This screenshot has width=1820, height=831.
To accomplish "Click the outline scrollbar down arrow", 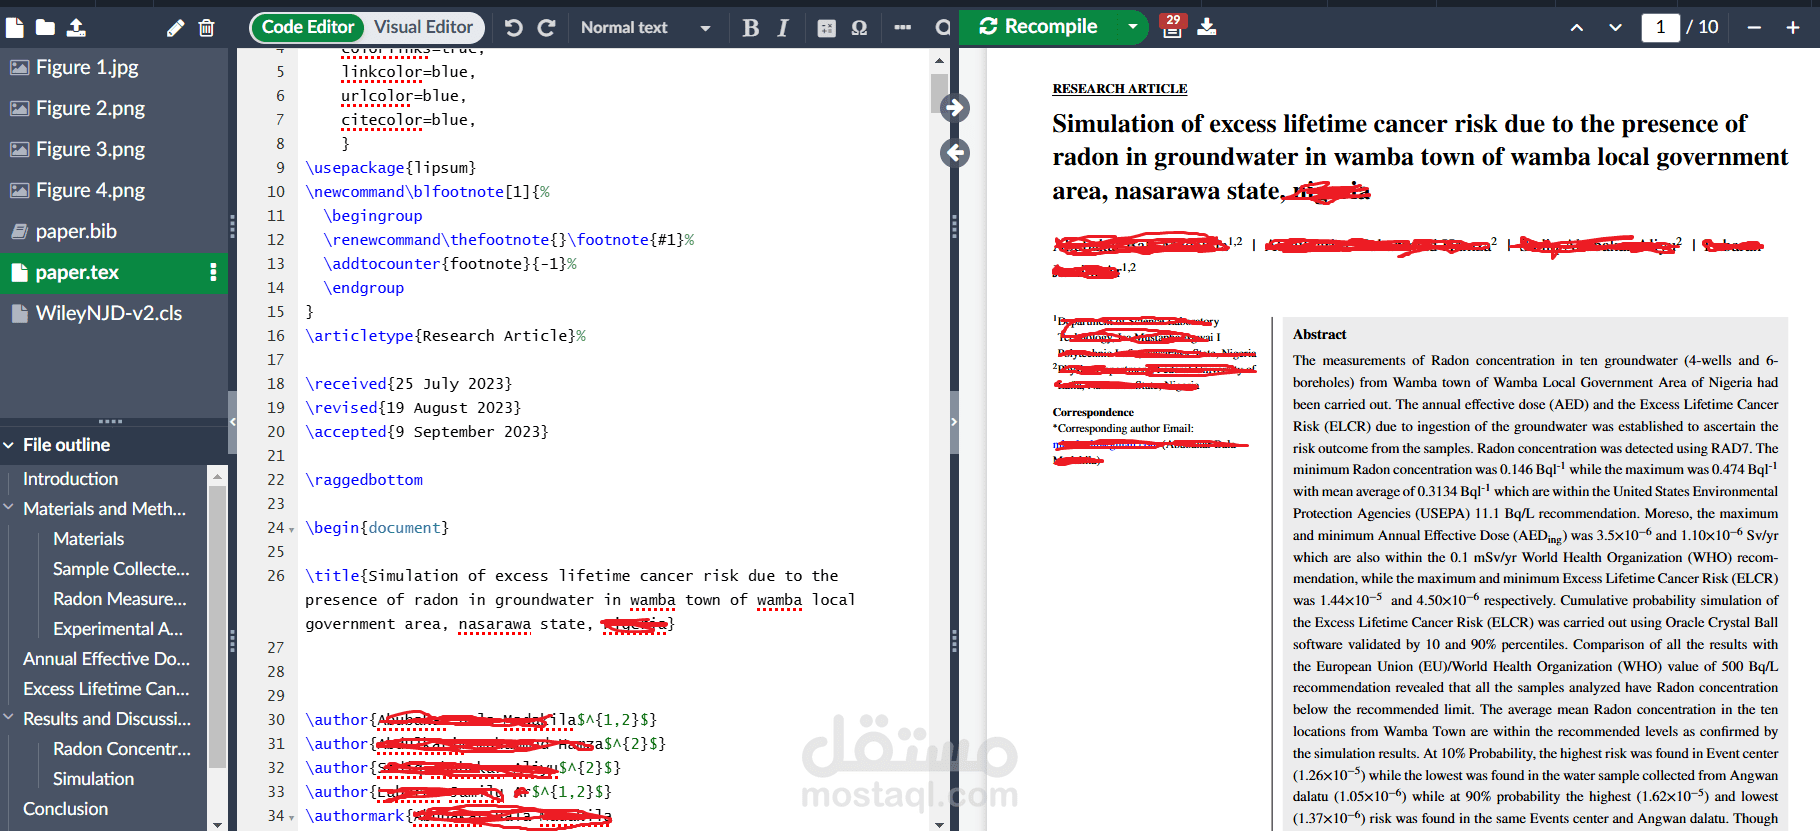I will 217,823.
